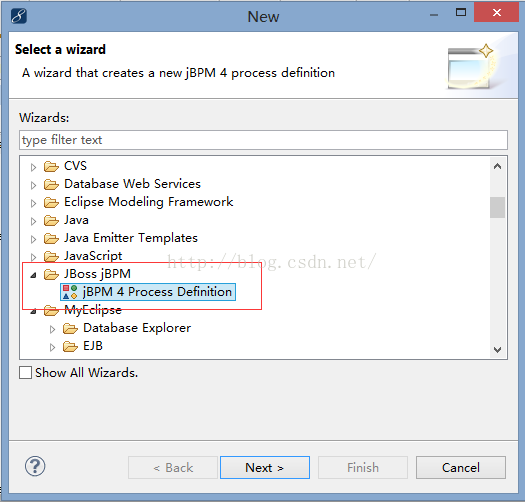Click the MyEclipse app icon in title bar
525x502 pixels.
19,16
